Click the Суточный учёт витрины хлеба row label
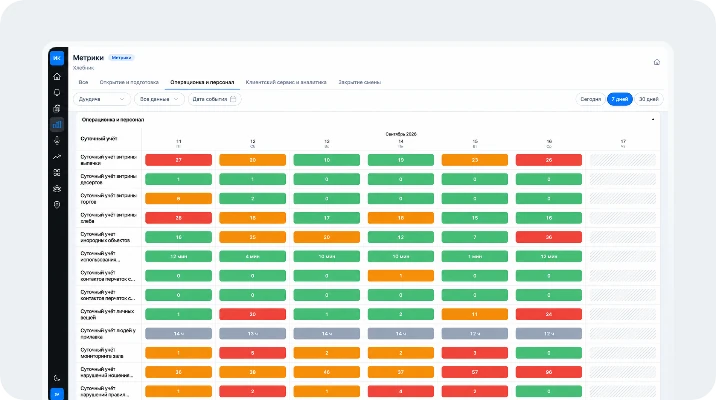 pyautogui.click(x=109, y=218)
